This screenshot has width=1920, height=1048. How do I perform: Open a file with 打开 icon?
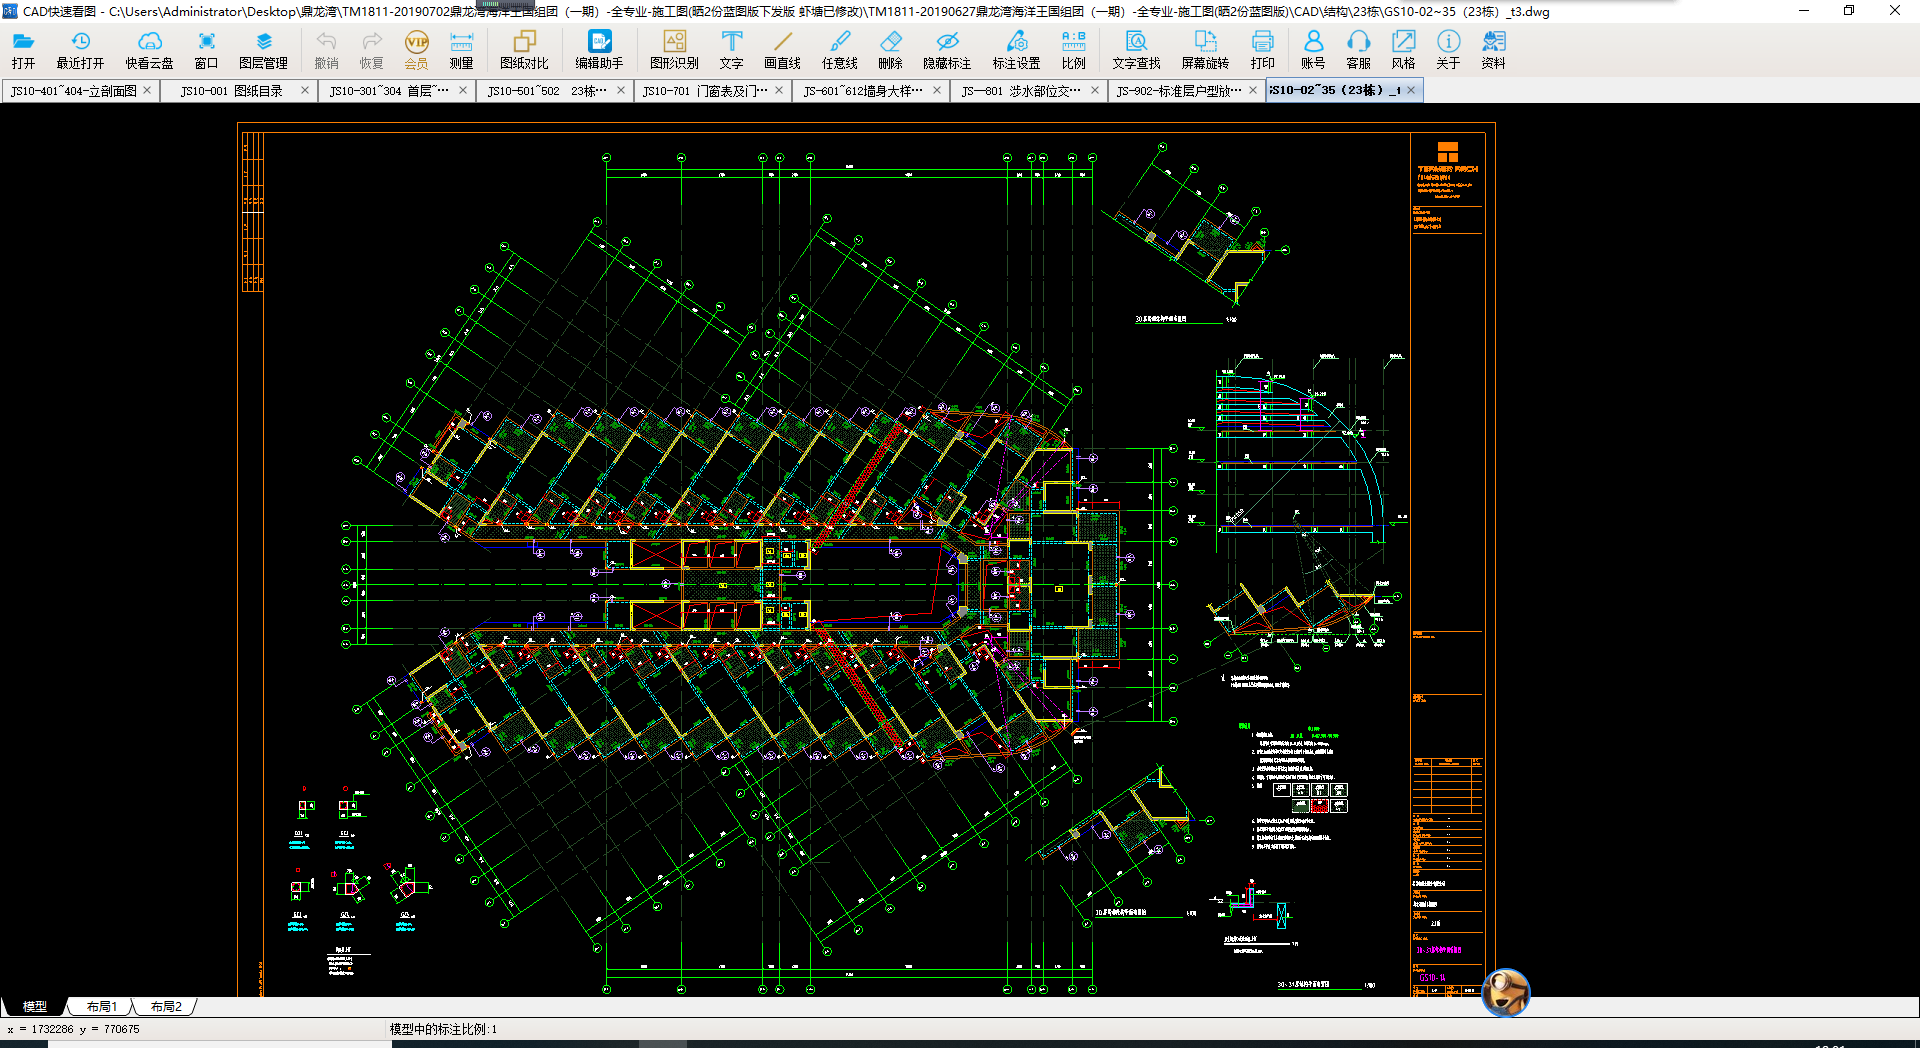pyautogui.click(x=23, y=50)
